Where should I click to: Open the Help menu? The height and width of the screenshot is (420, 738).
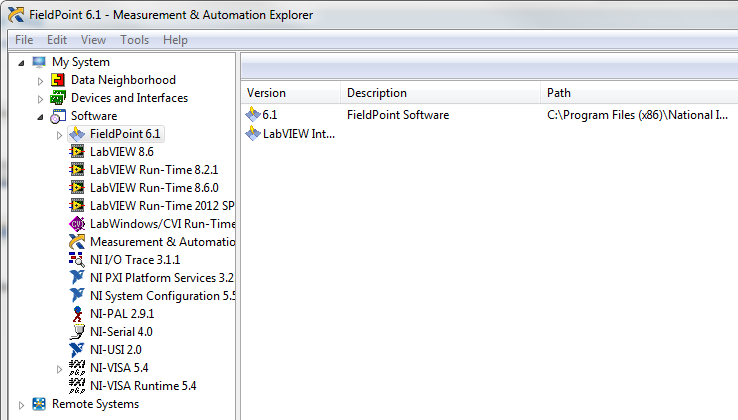[176, 40]
